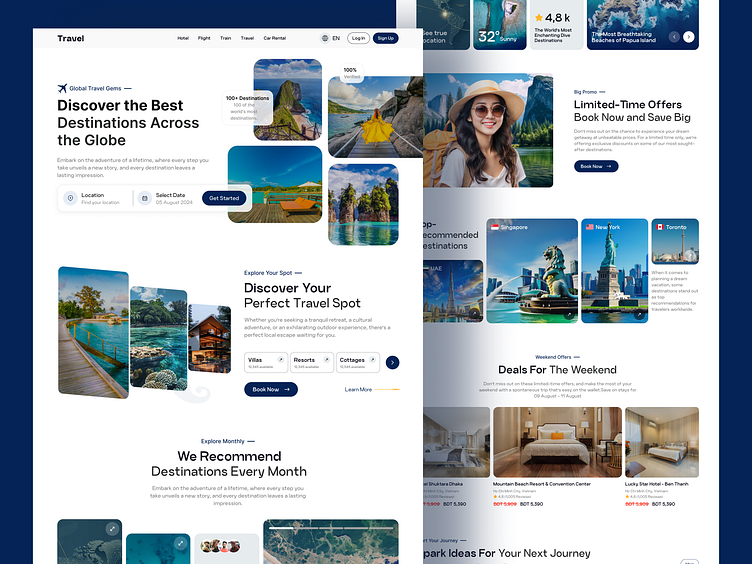Viewport: 752px width, 564px height.
Task: Expand the teal ocean card
Action: tap(180, 543)
